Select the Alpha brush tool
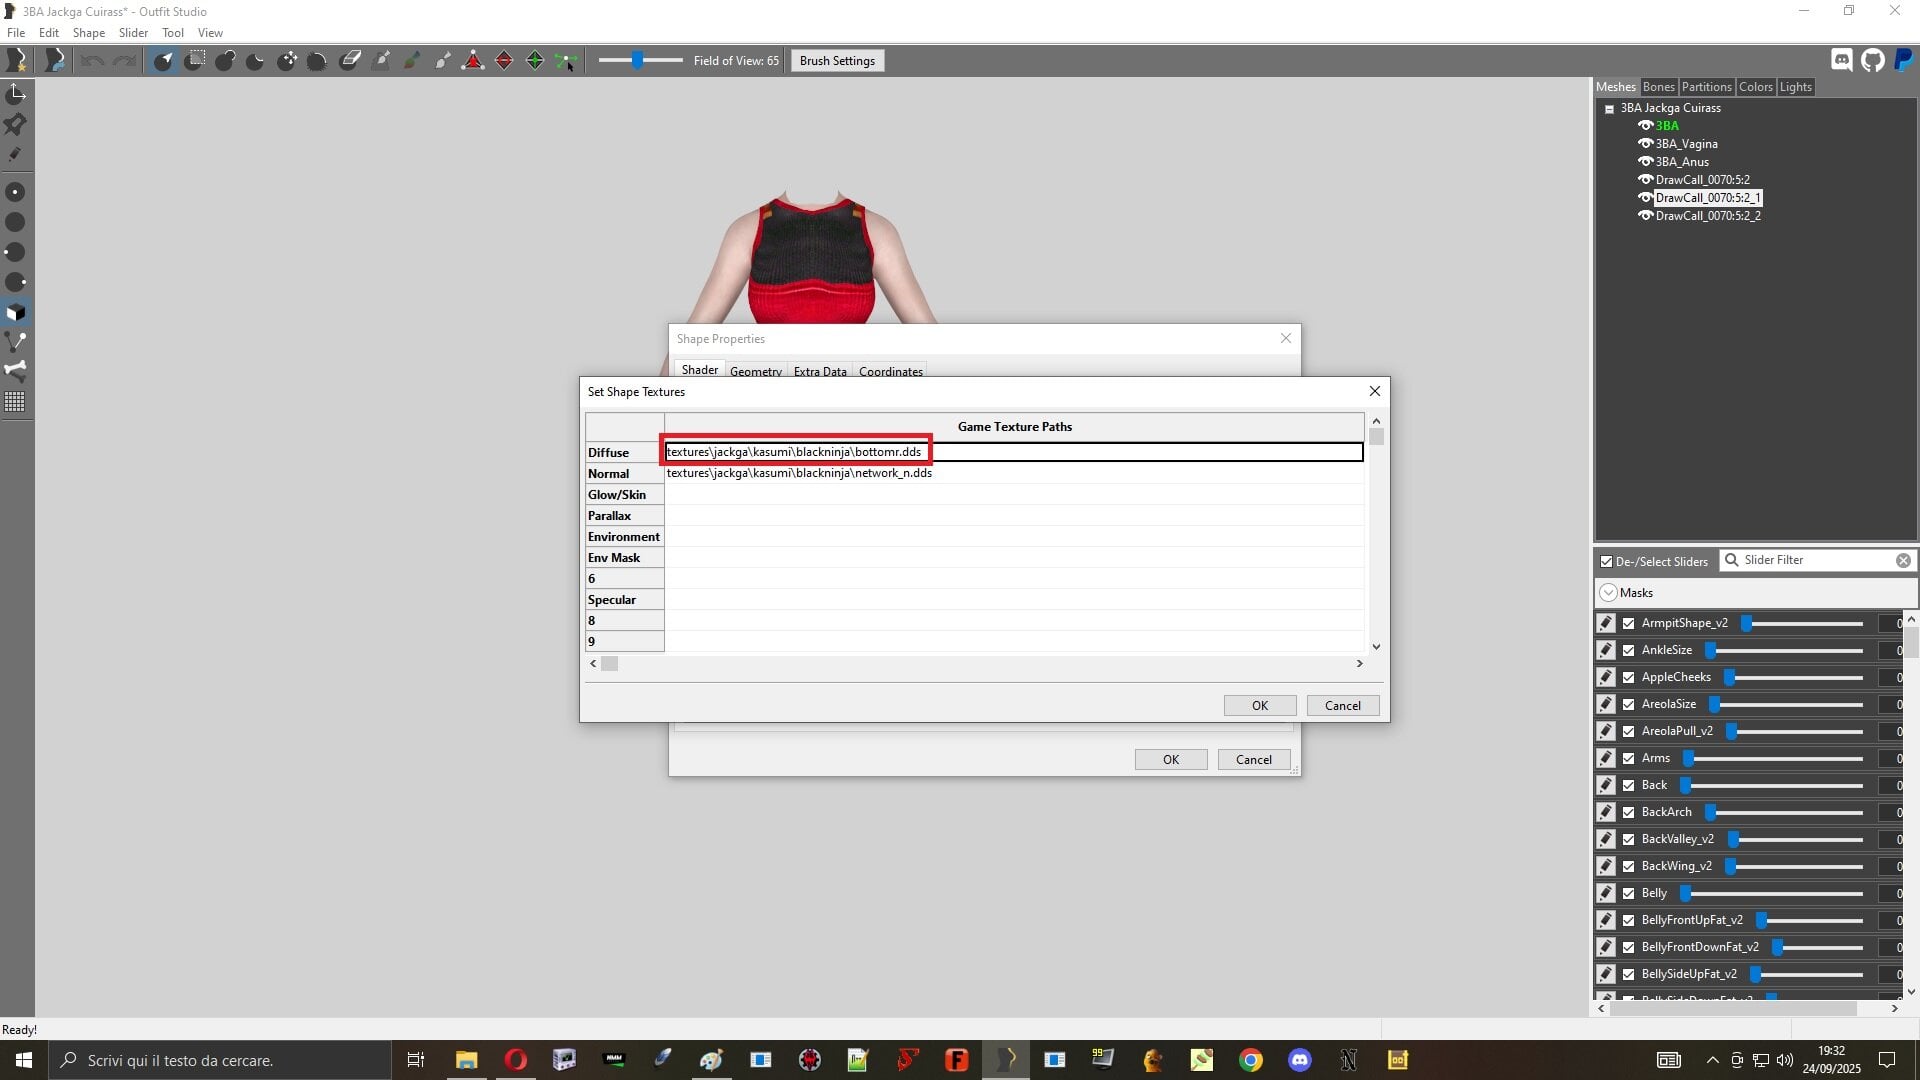The image size is (1920, 1080). 442,61
